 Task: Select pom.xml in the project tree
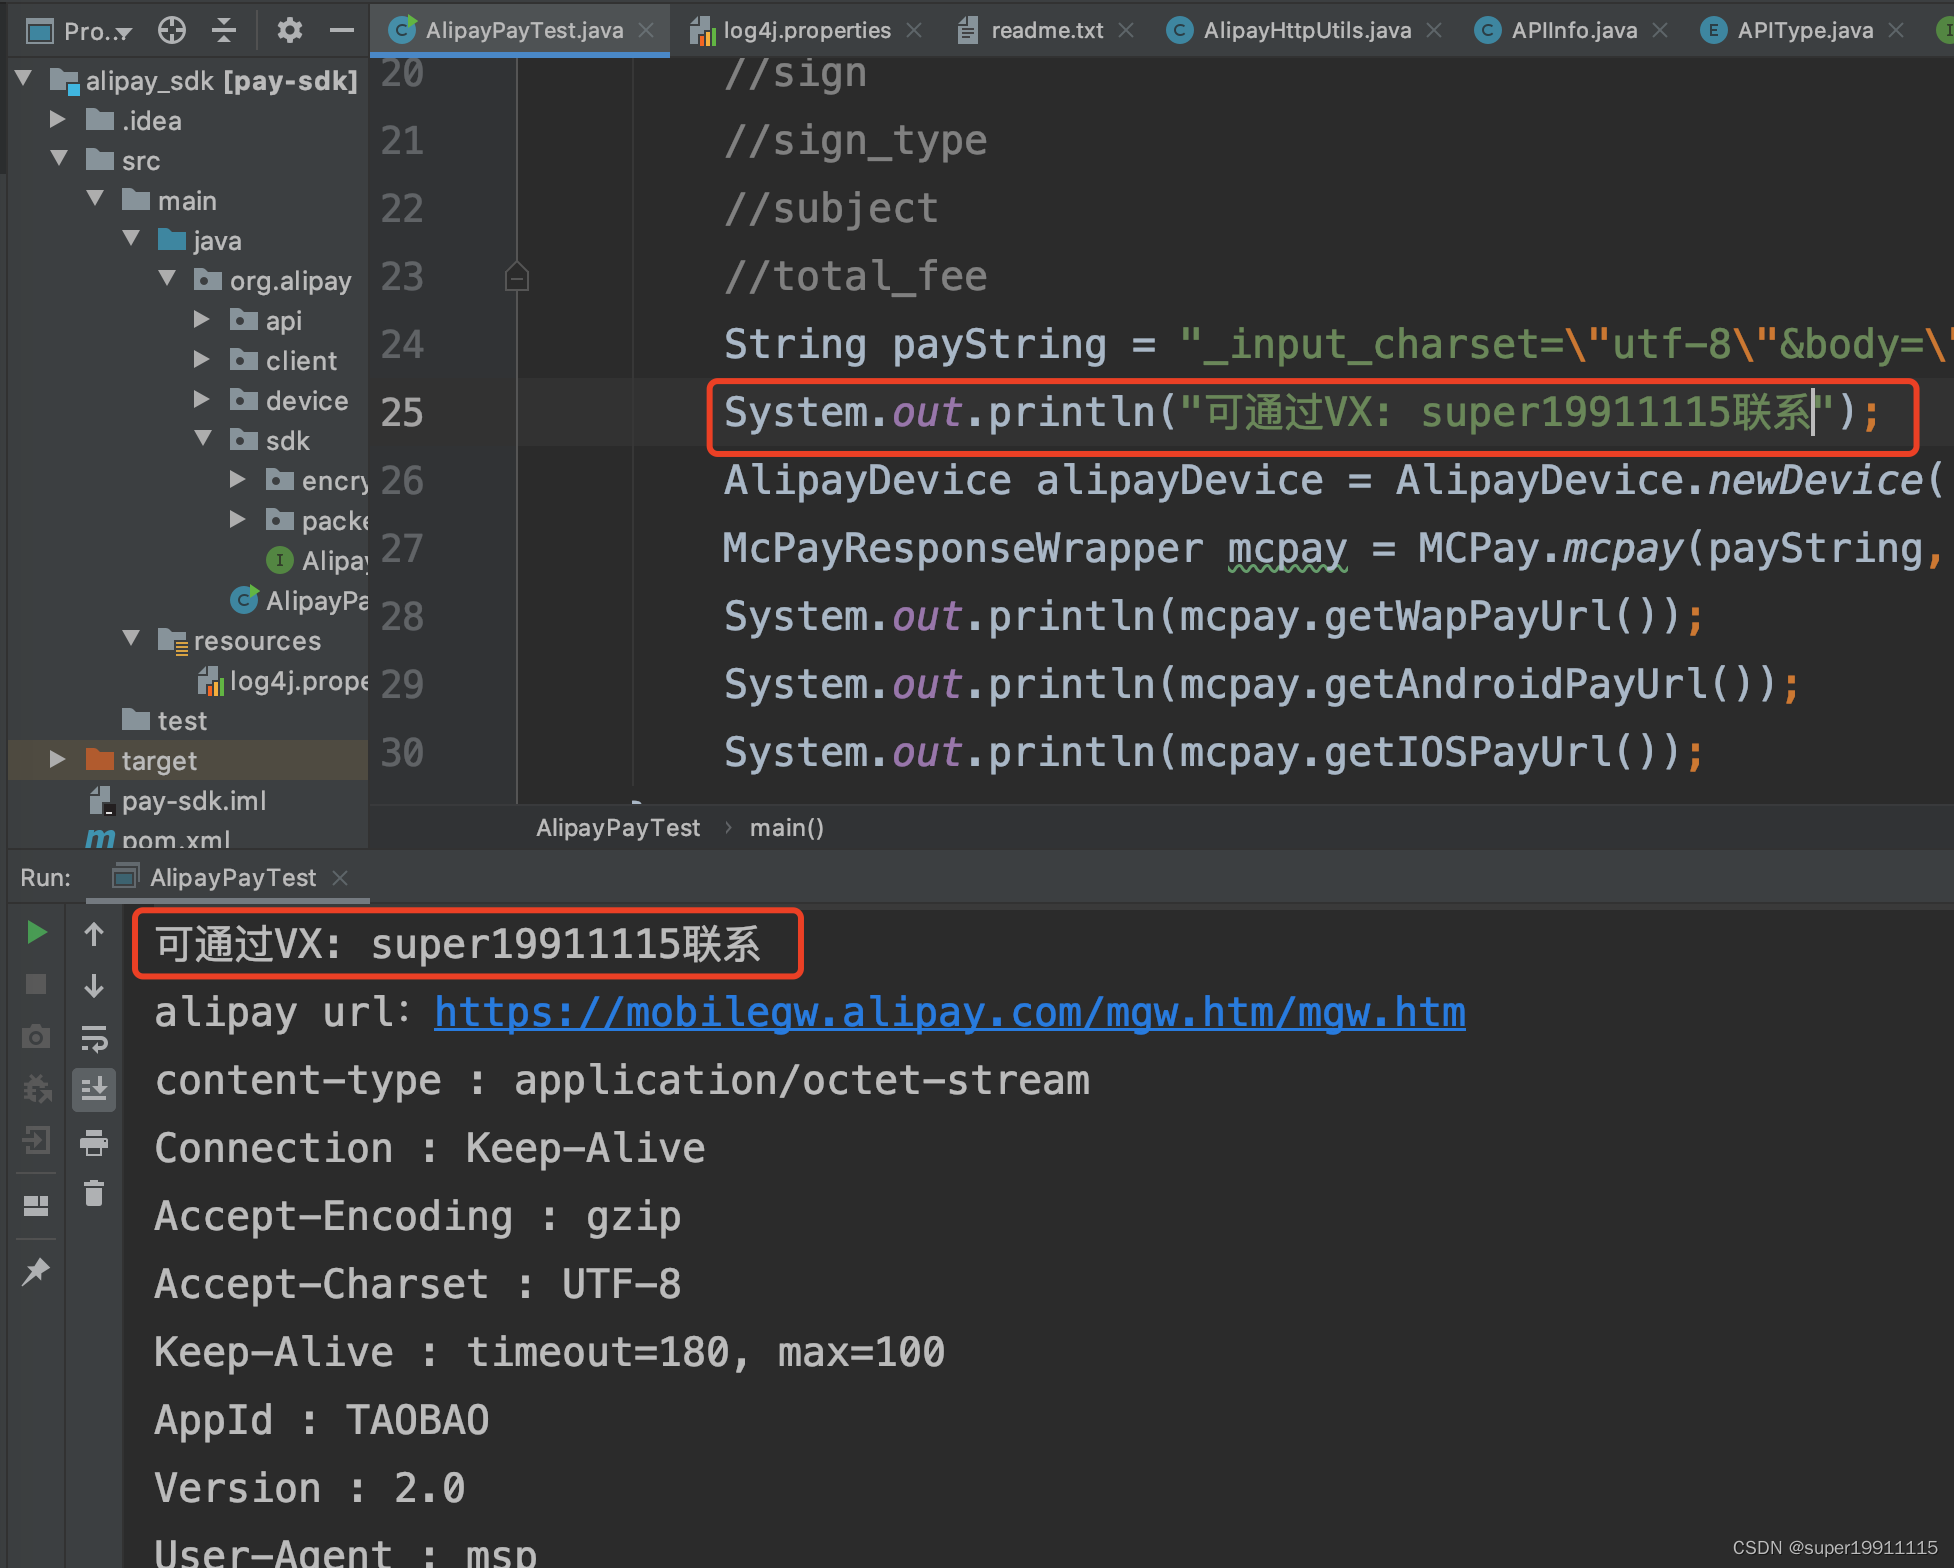(175, 840)
